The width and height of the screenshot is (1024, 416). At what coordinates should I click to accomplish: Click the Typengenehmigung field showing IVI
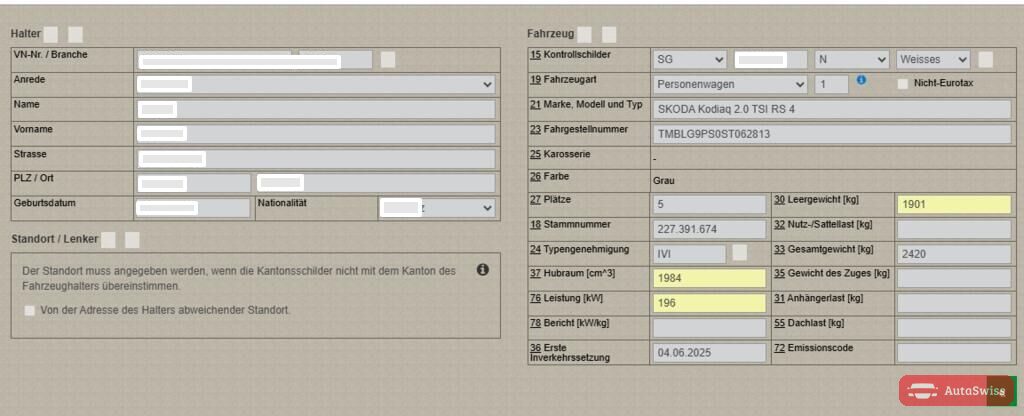[689, 254]
